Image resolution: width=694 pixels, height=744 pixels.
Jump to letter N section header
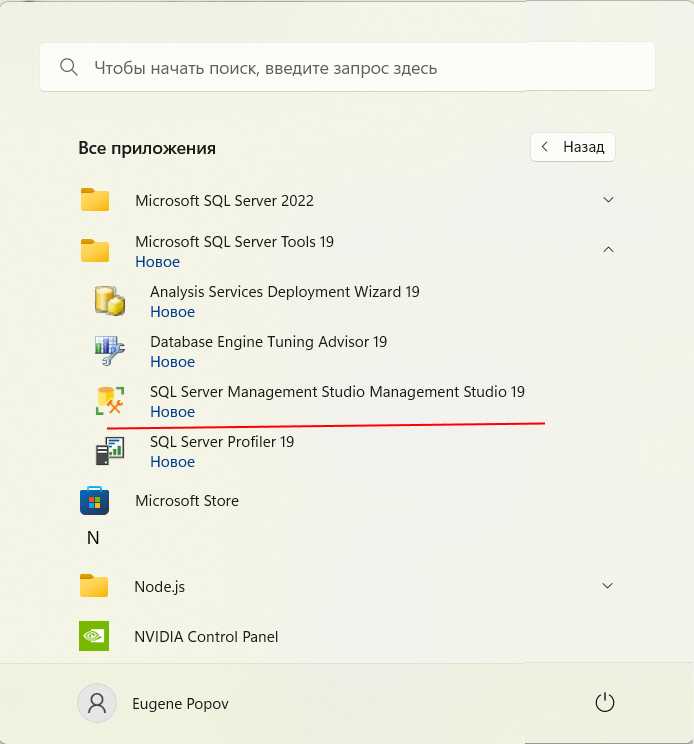(93, 538)
